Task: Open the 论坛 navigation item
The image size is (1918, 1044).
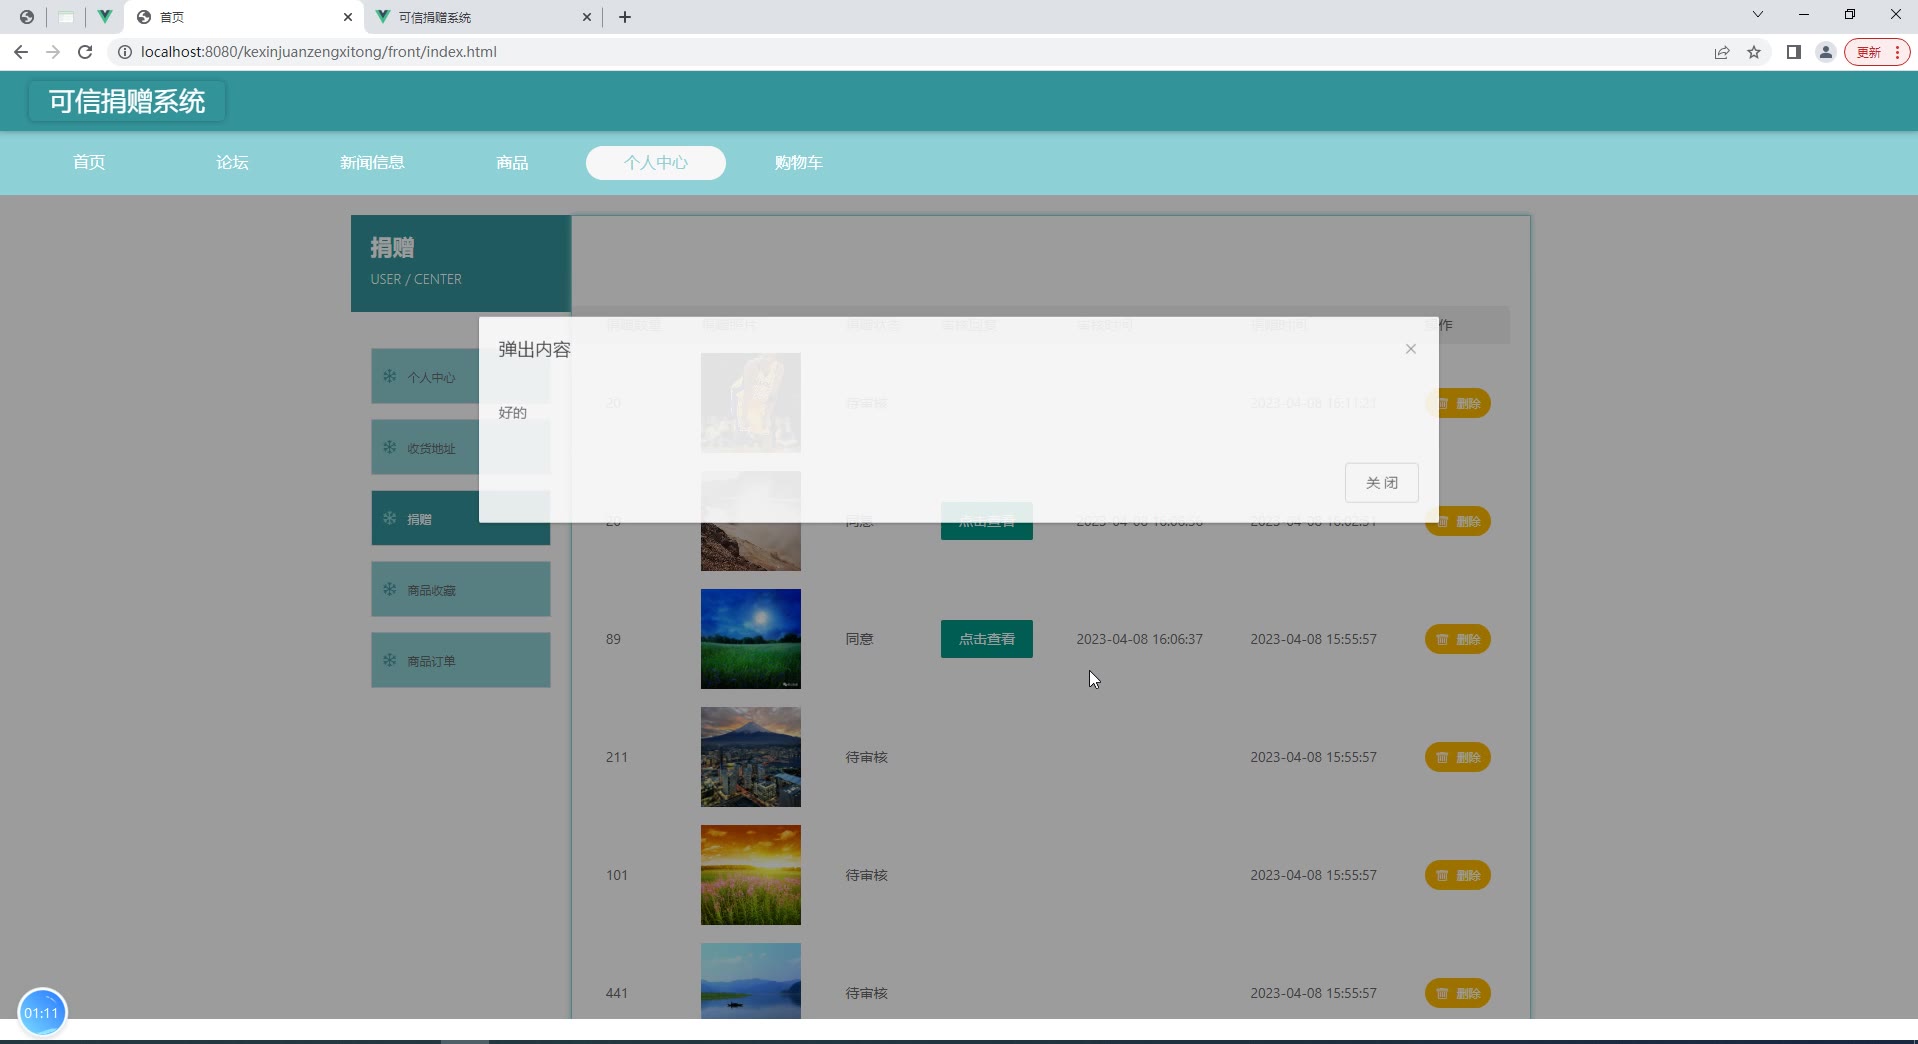Action: click(232, 163)
